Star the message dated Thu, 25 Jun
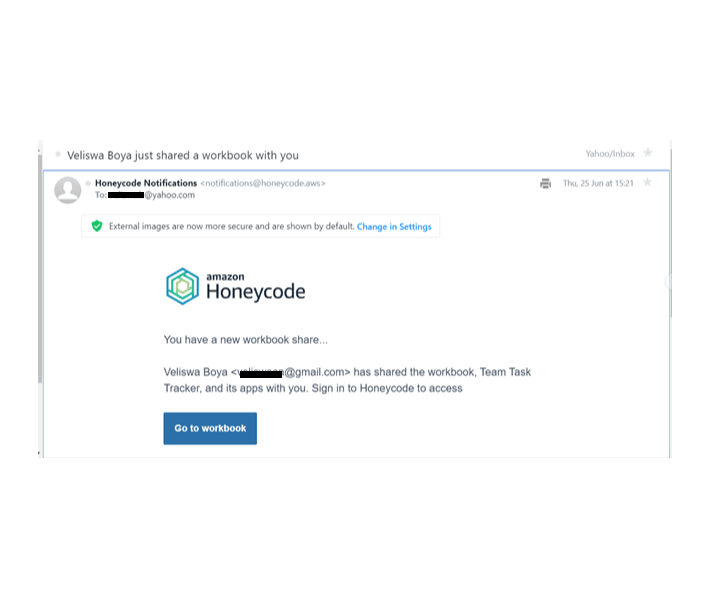Screen dimensions: 710x599 [x=648, y=182]
